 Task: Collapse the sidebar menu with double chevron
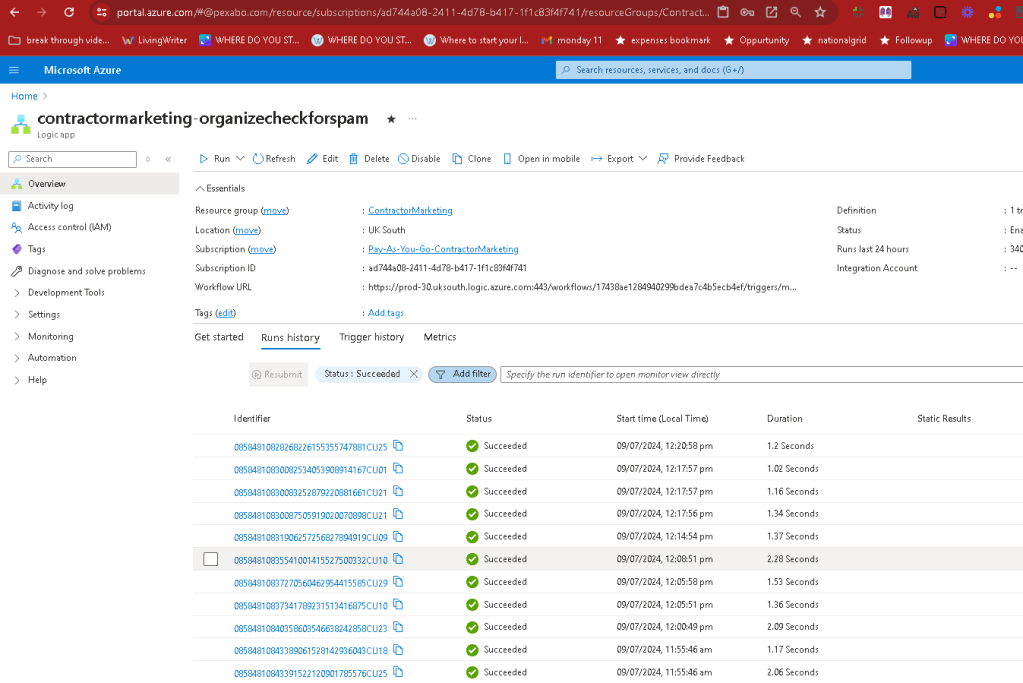click(168, 159)
